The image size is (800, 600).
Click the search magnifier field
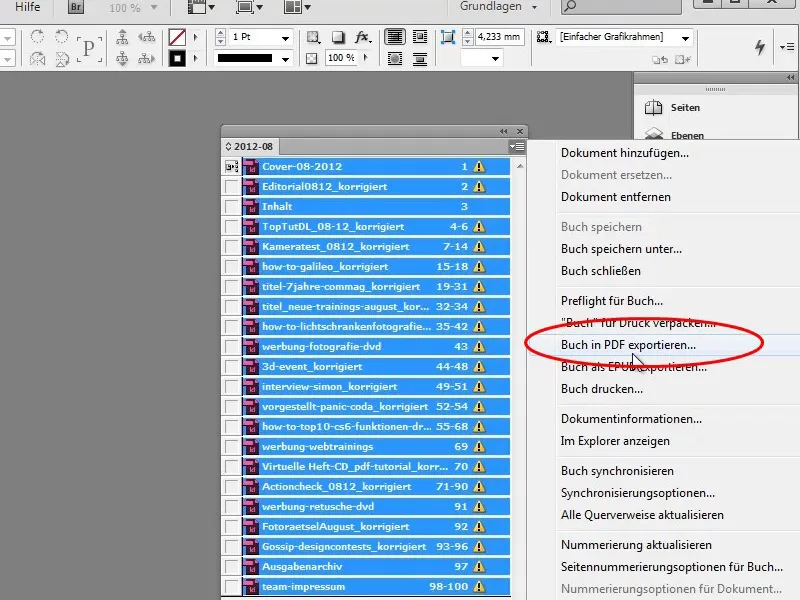click(621, 7)
